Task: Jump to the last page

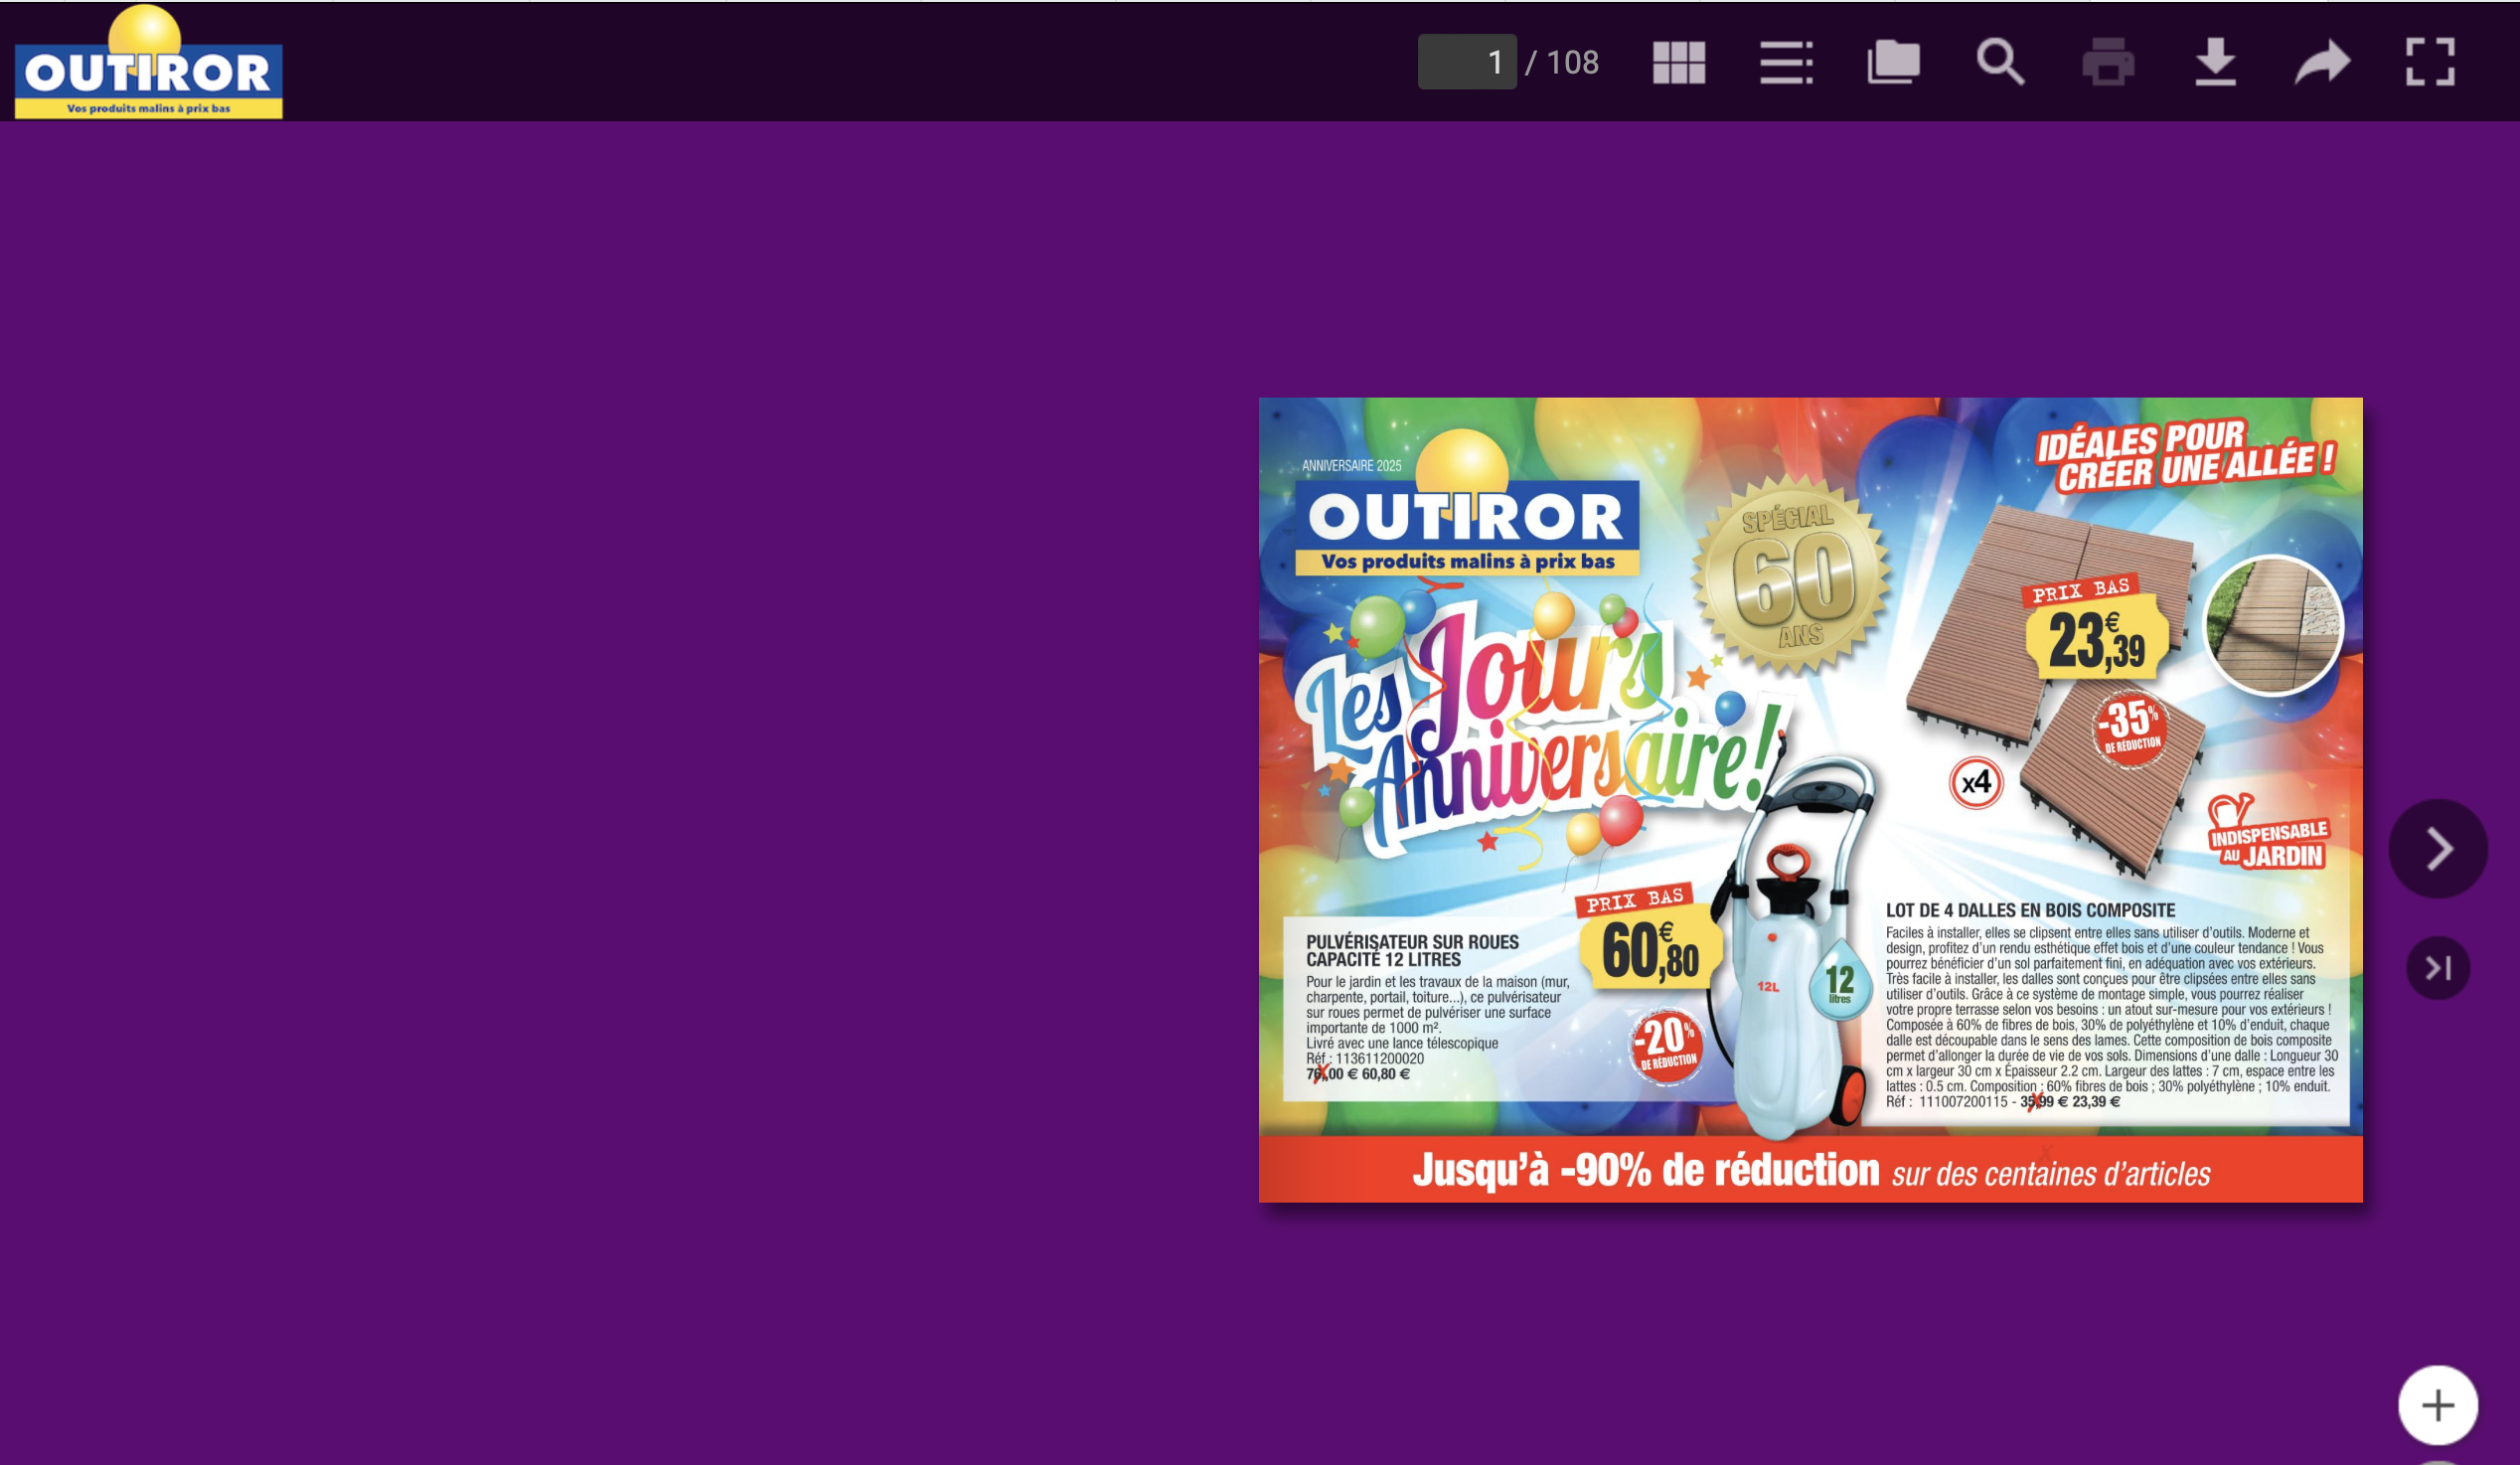Action: click(2438, 968)
